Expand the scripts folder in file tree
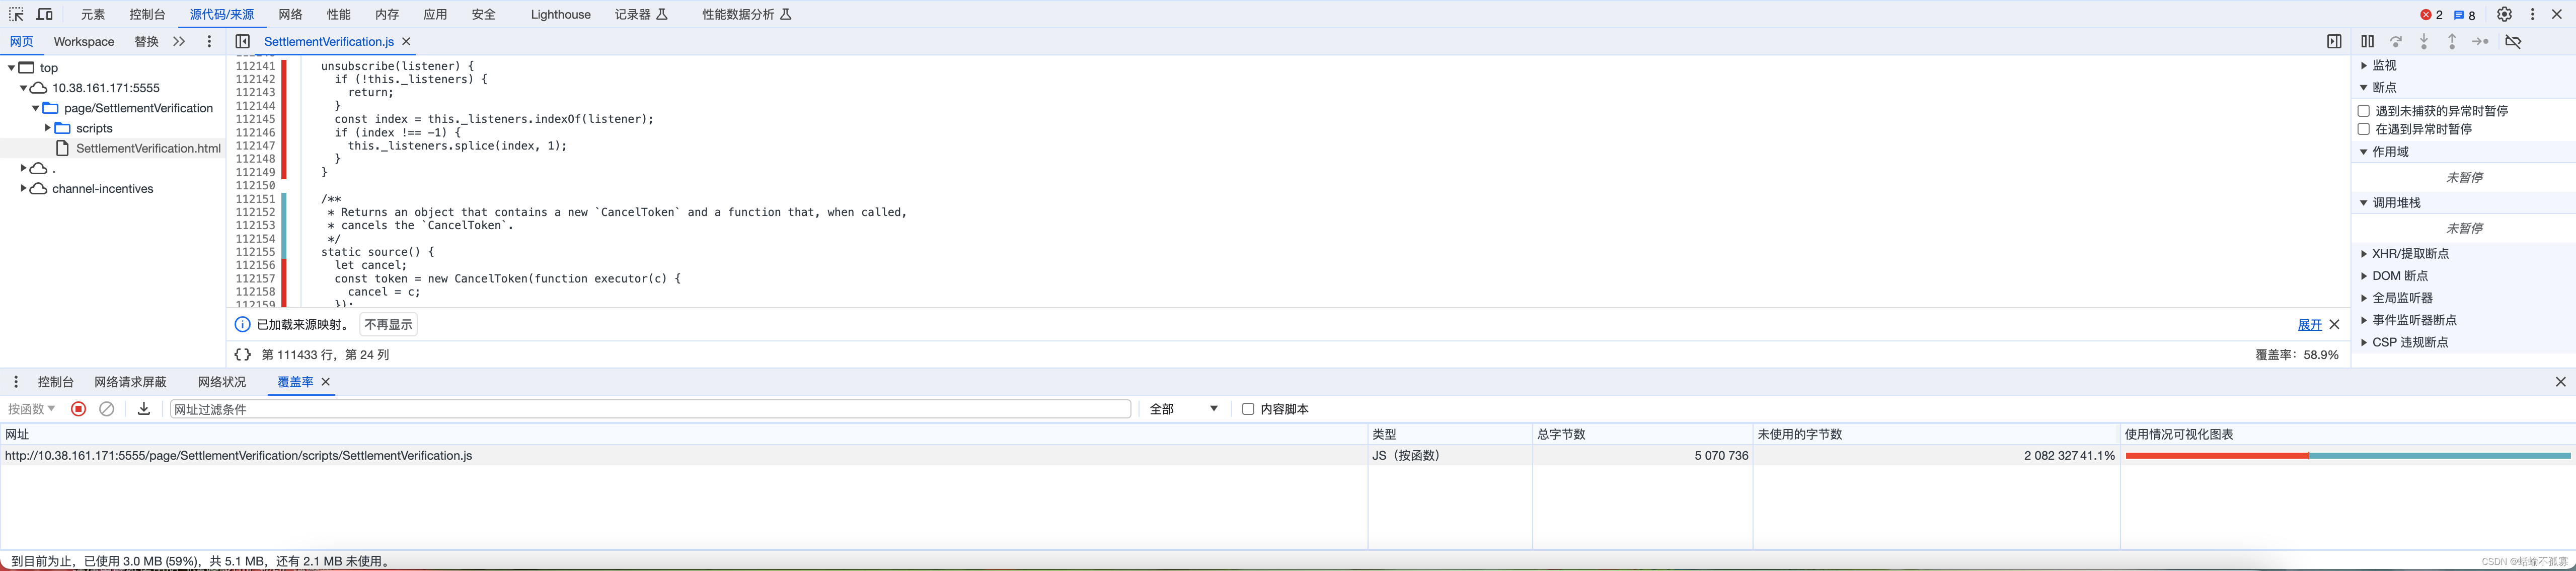The width and height of the screenshot is (2576, 571). tap(48, 128)
